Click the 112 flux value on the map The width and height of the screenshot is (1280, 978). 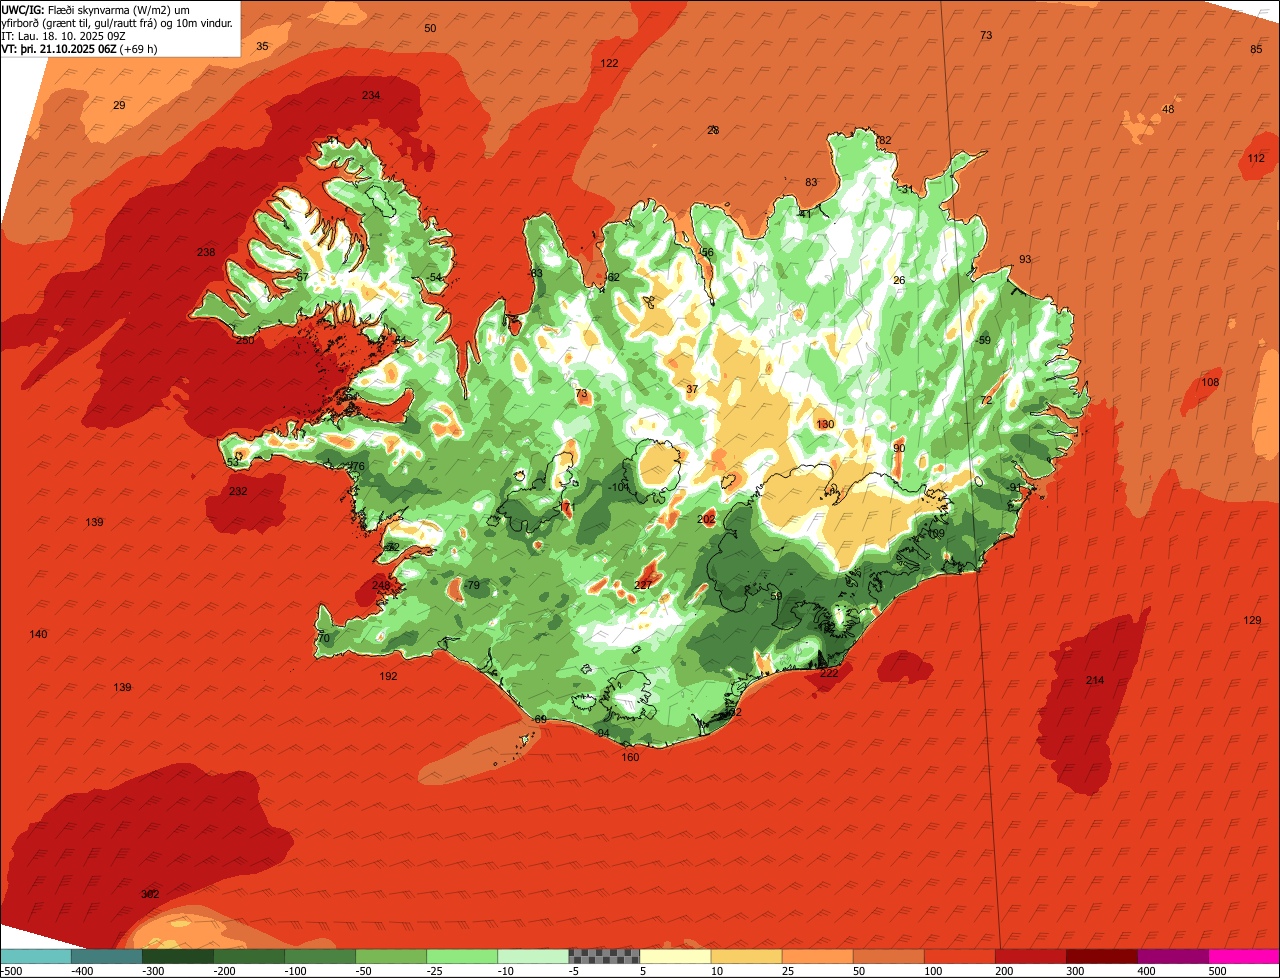point(1256,159)
